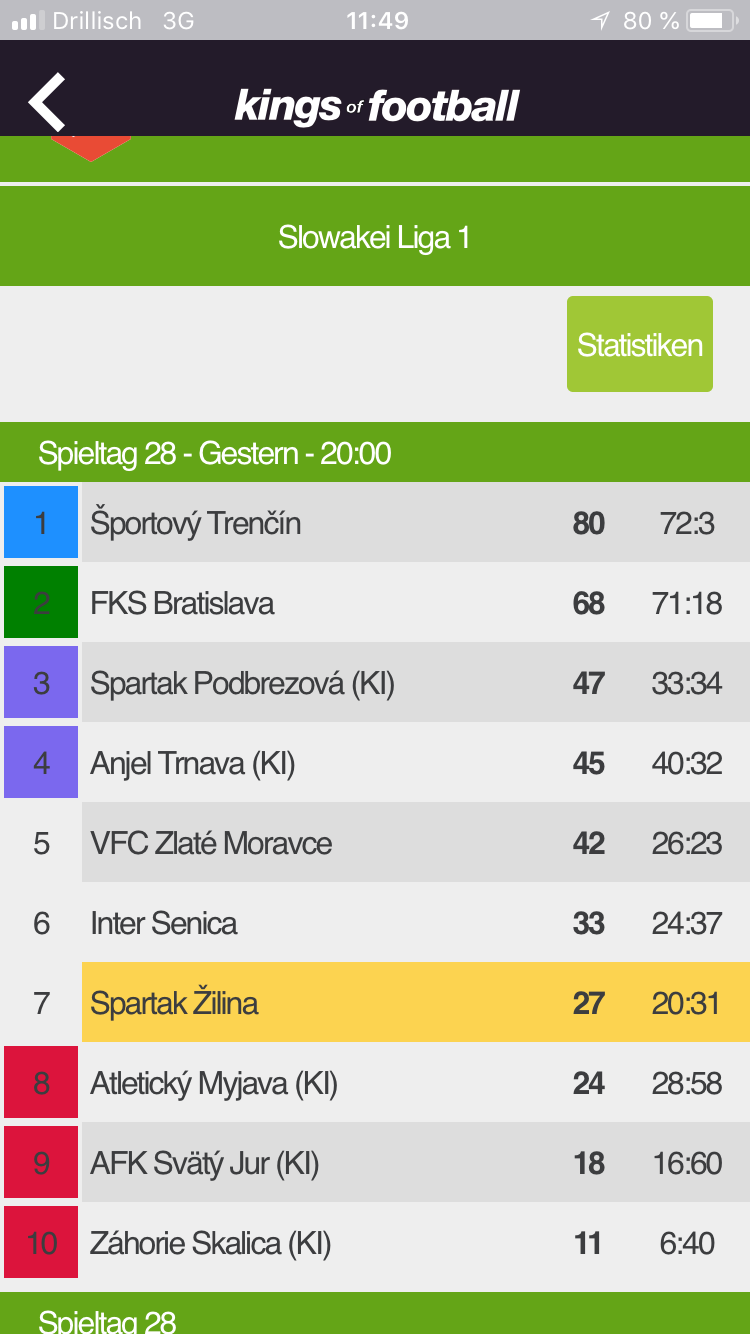Tap the back arrow icon
Viewport: 750px width, 1334px height.
pos(46,102)
